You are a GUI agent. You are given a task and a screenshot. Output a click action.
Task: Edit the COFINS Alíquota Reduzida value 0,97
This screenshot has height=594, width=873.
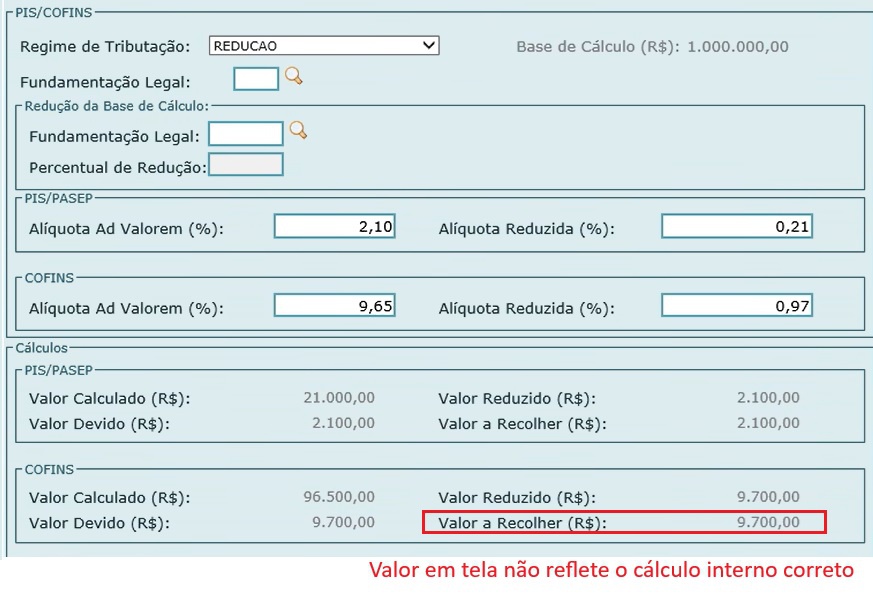click(x=736, y=304)
